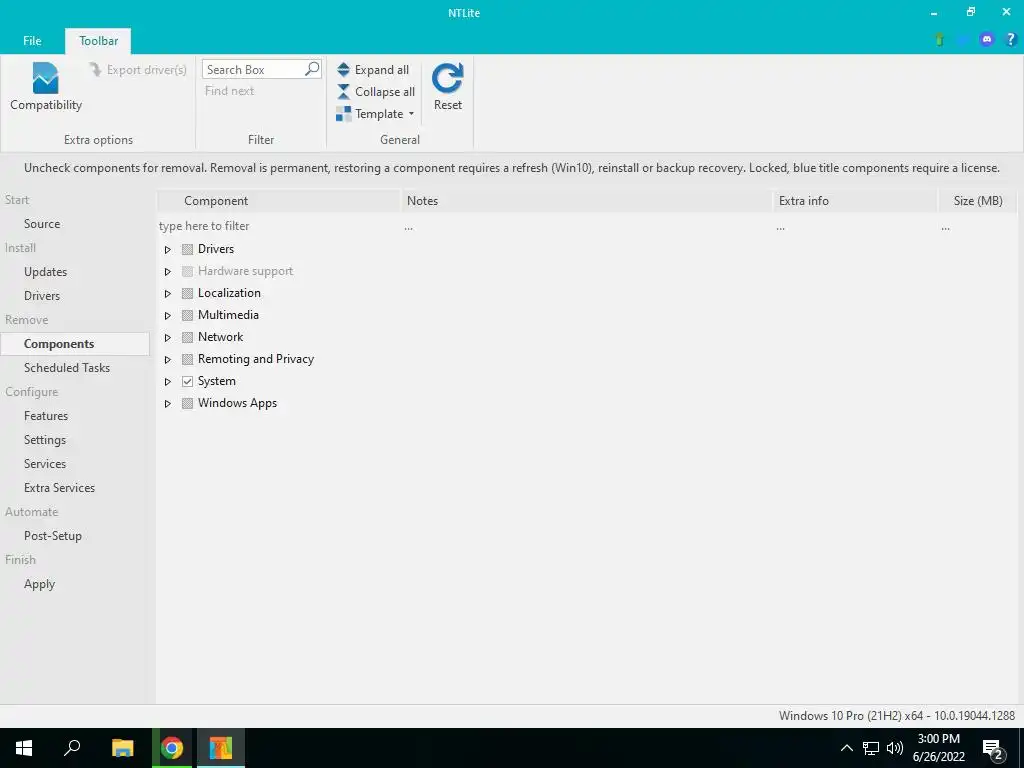This screenshot has height=768, width=1024.
Task: Open Extra Services in sidebar
Action: click(x=59, y=488)
